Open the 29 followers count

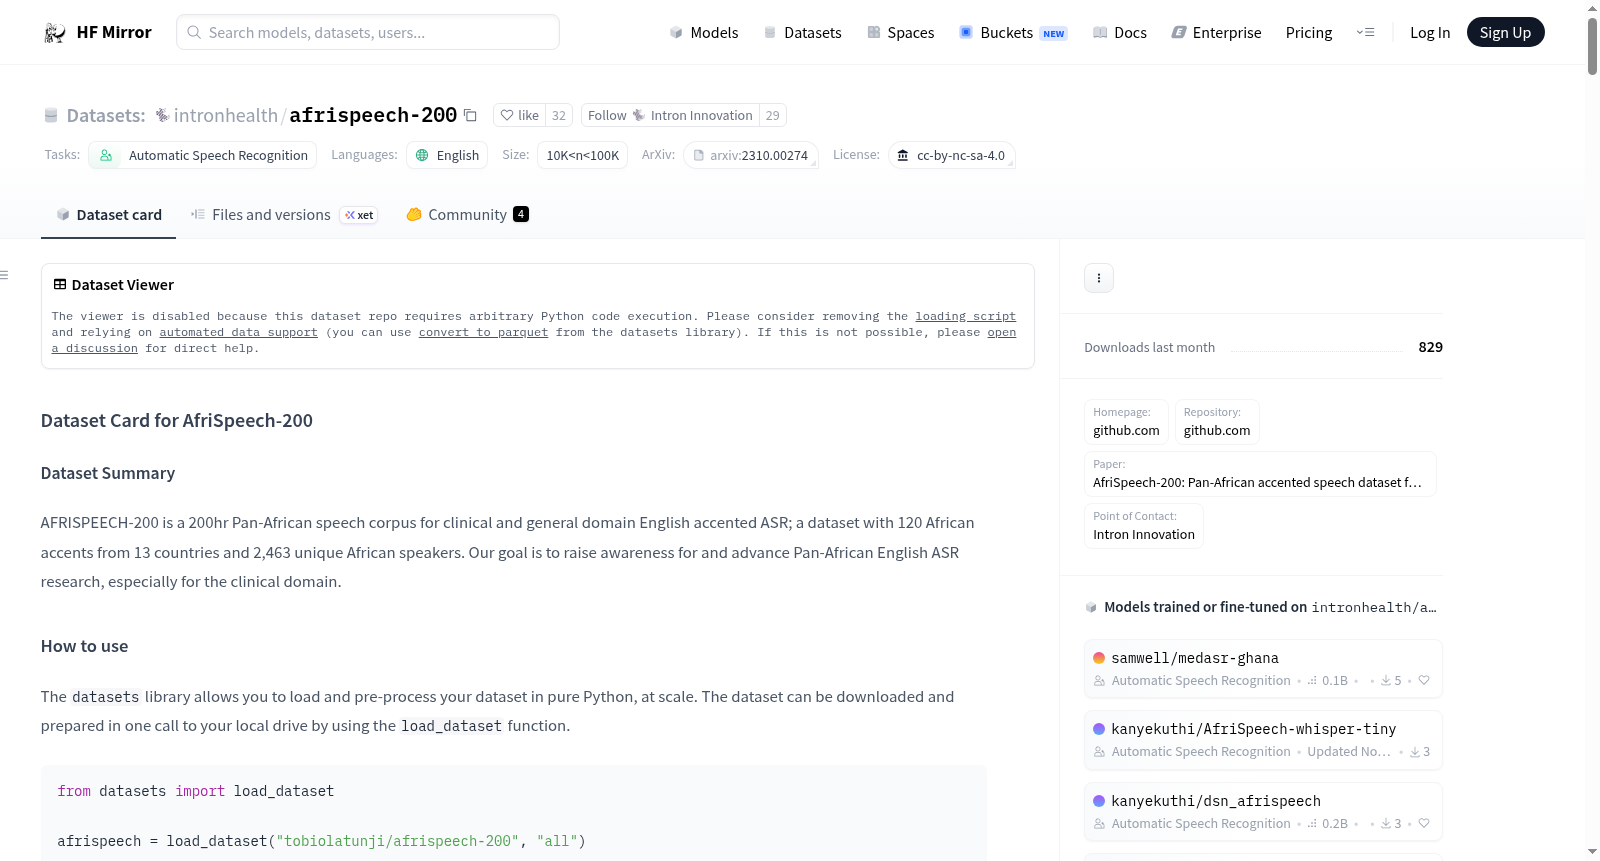[x=773, y=115]
